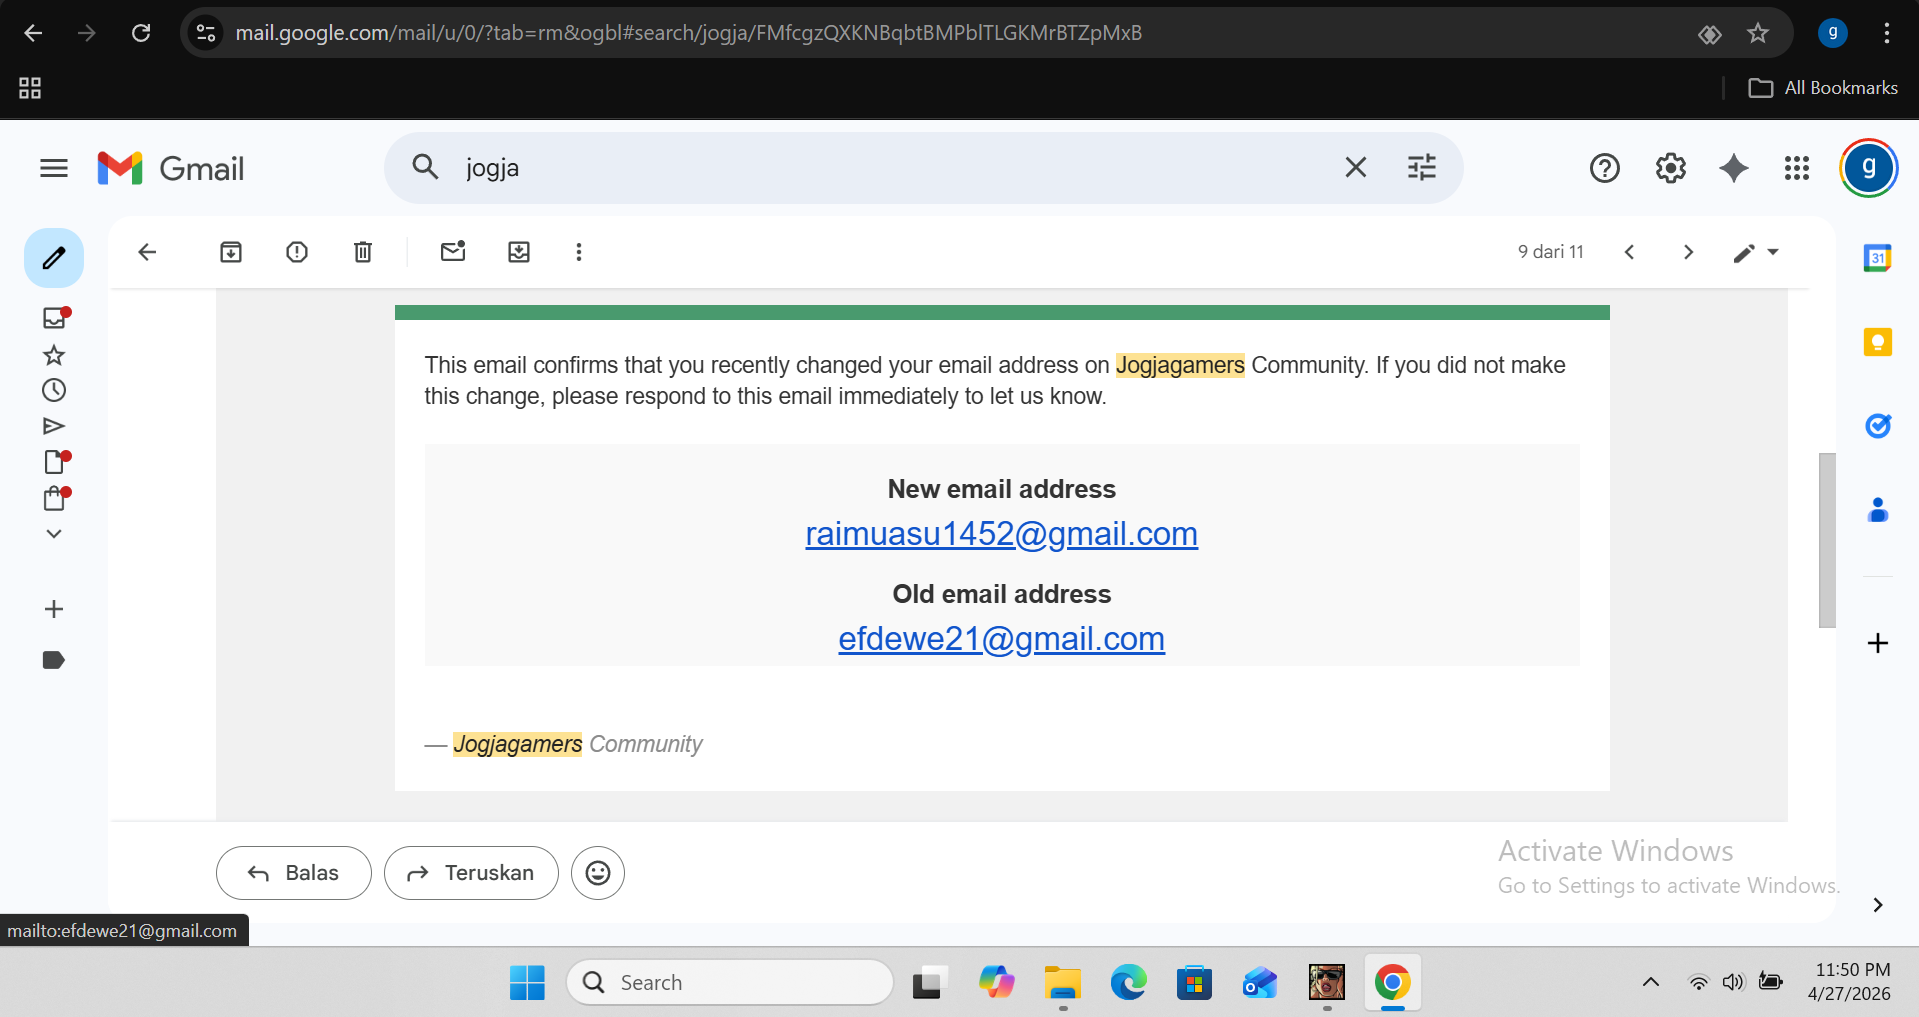1919x1017 pixels.
Task: Click the Gmail logo
Action: 171,168
